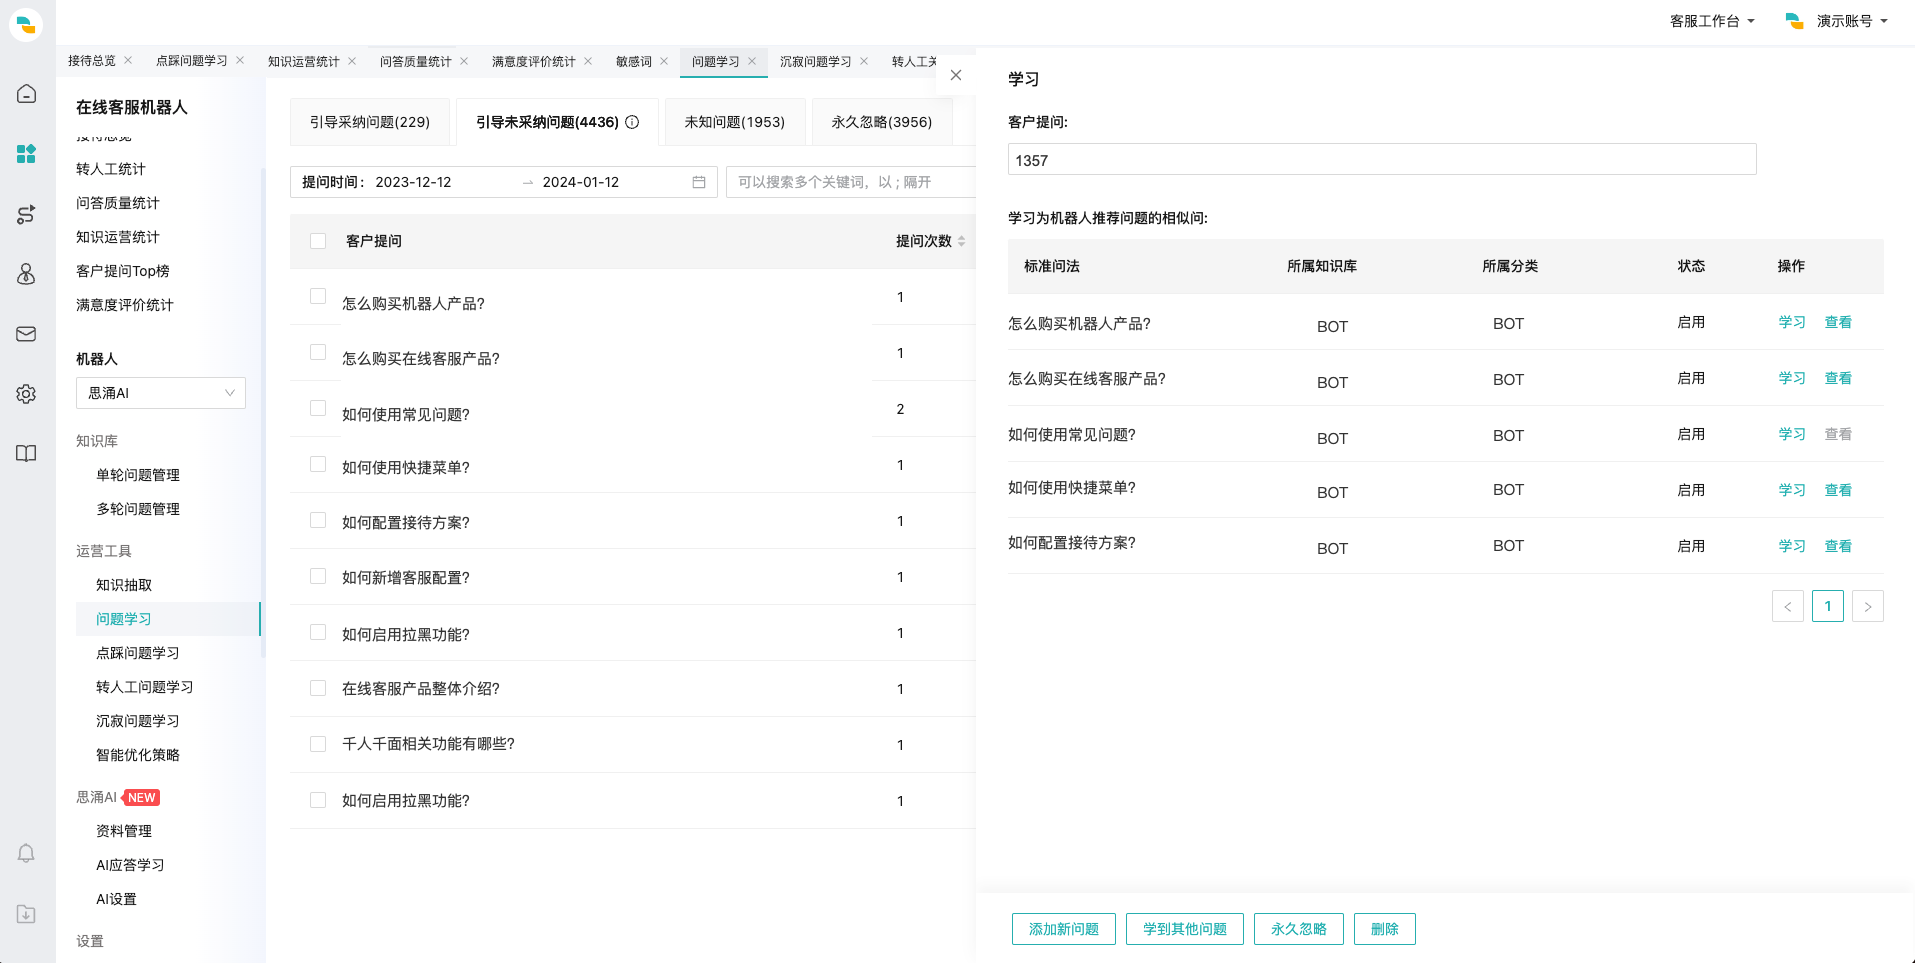The image size is (1915, 963).
Task: Open AI应答学习 in sidebar
Action: pos(130,865)
